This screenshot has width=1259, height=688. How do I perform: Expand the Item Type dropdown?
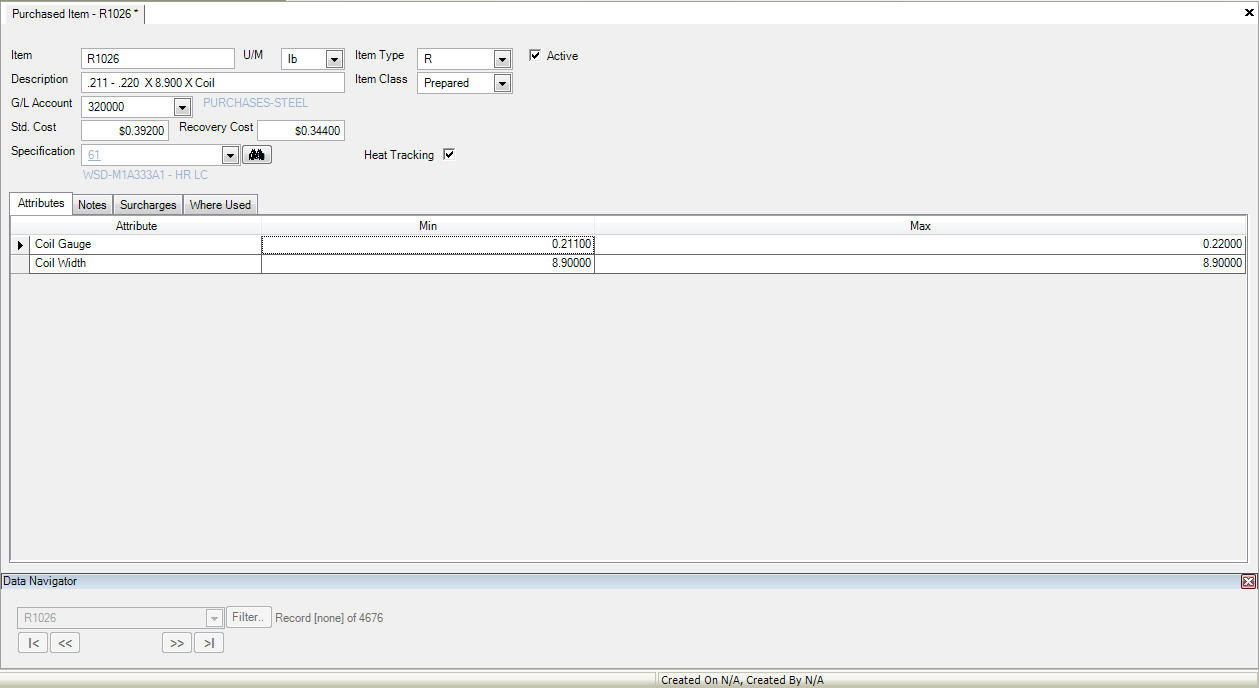tap(502, 60)
